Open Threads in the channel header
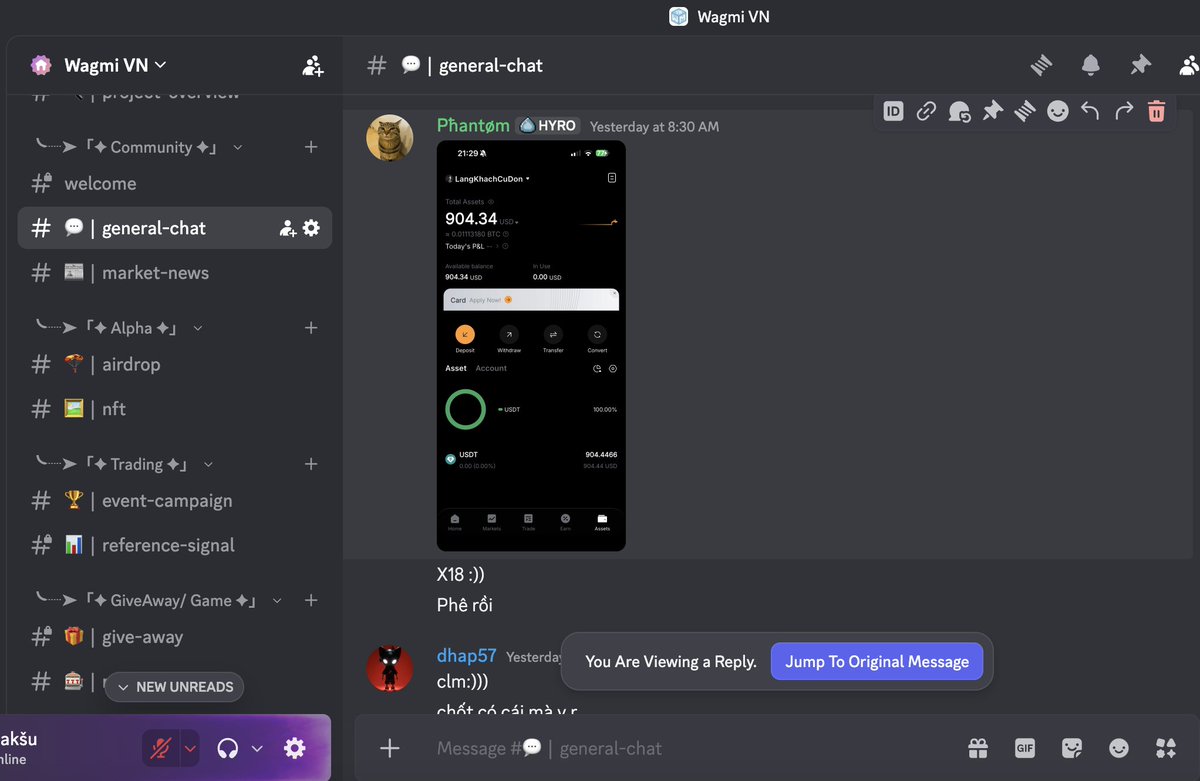1200x781 pixels. tap(1042, 65)
